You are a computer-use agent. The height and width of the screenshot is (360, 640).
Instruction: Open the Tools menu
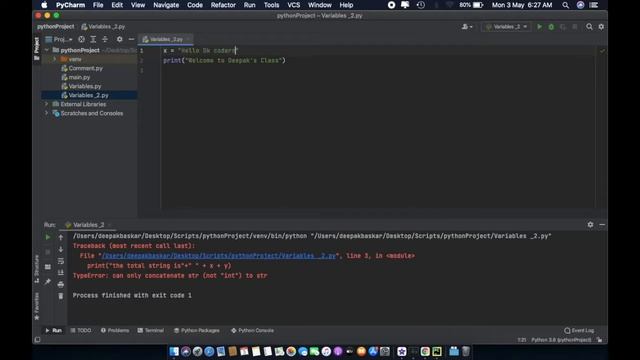(x=271, y=5)
